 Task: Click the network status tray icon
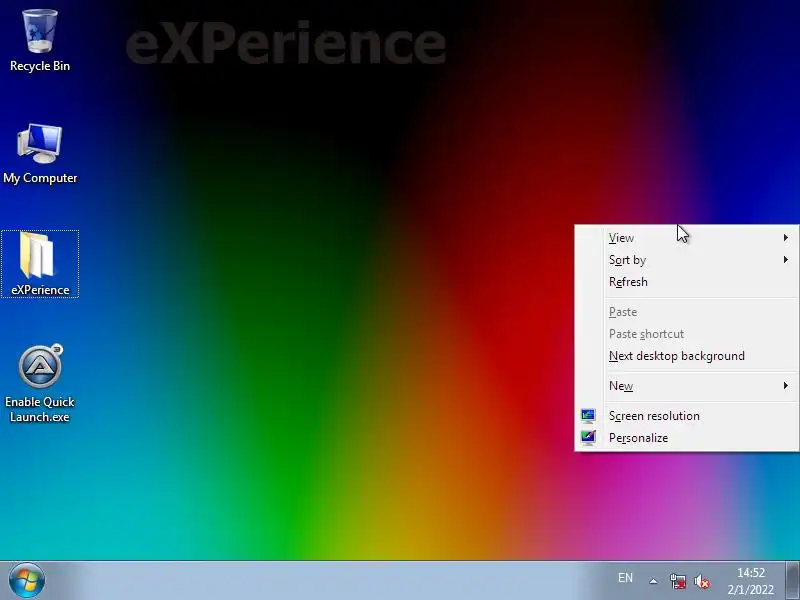point(678,581)
